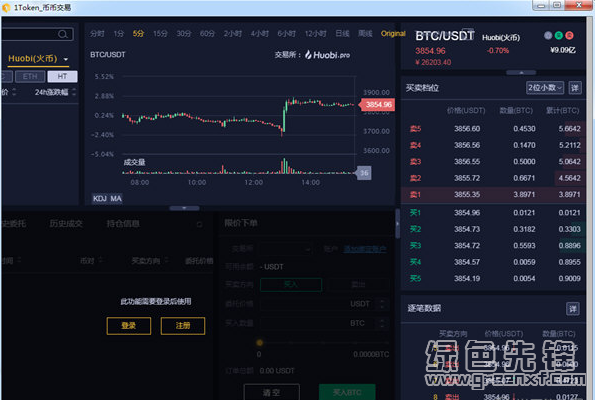Open the 2位小数 precision dropdown
The image size is (595, 400).
pos(545,88)
